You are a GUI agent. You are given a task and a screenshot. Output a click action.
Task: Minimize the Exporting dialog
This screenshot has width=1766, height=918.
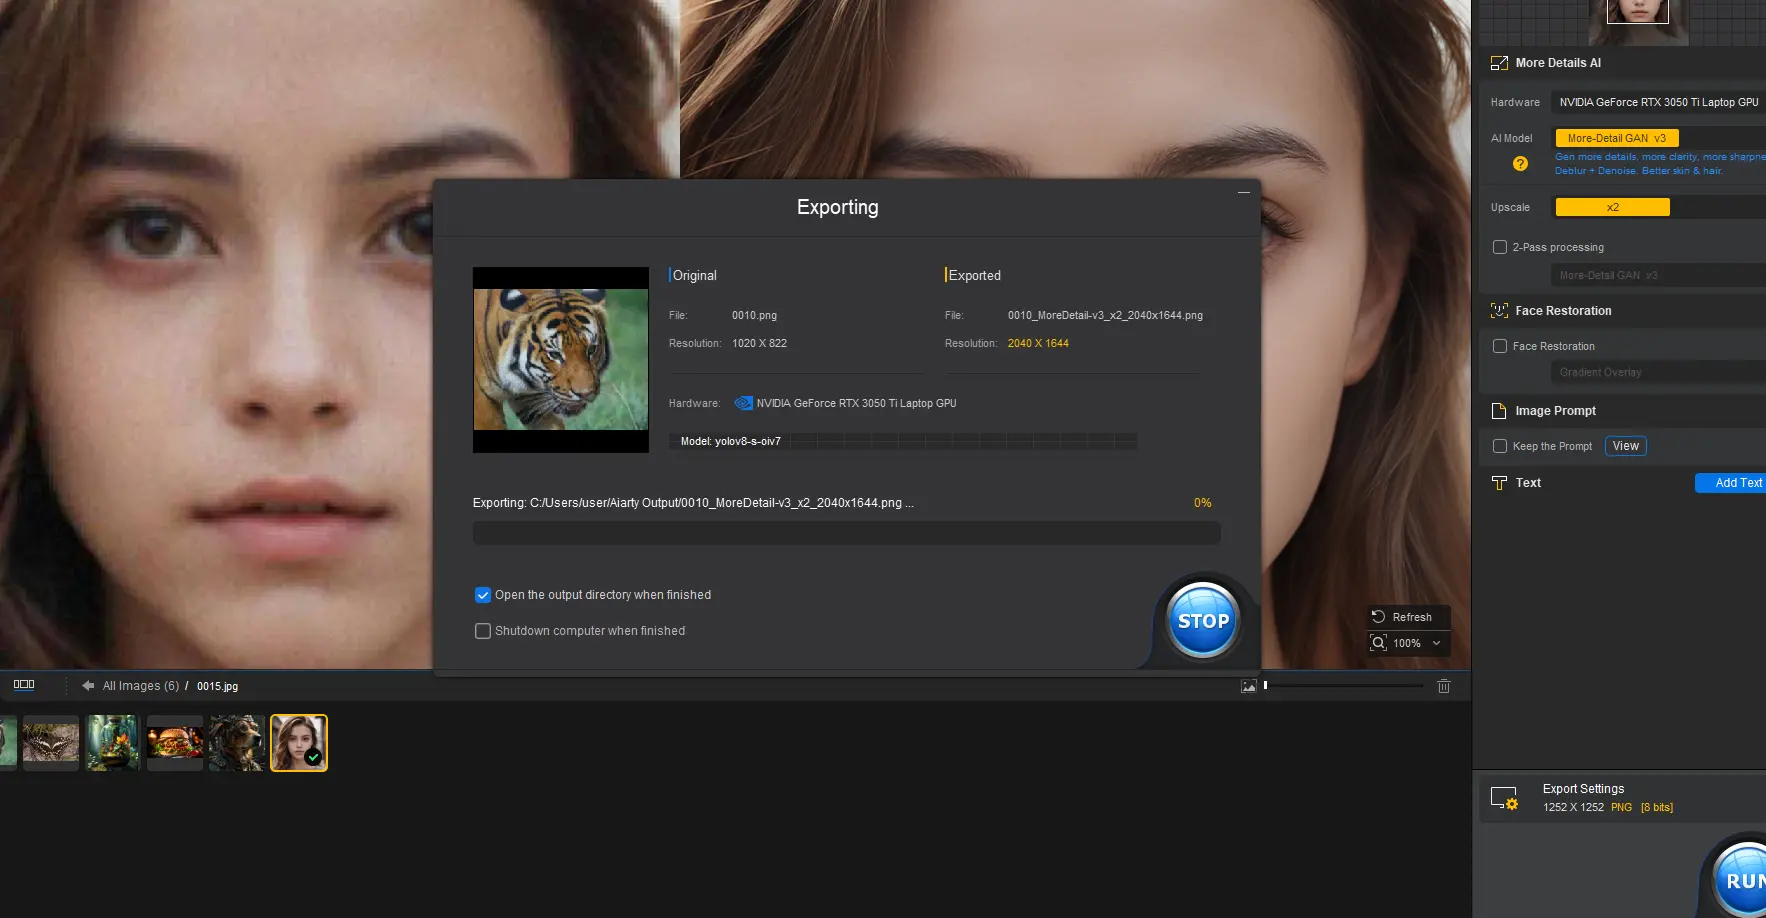click(x=1244, y=192)
